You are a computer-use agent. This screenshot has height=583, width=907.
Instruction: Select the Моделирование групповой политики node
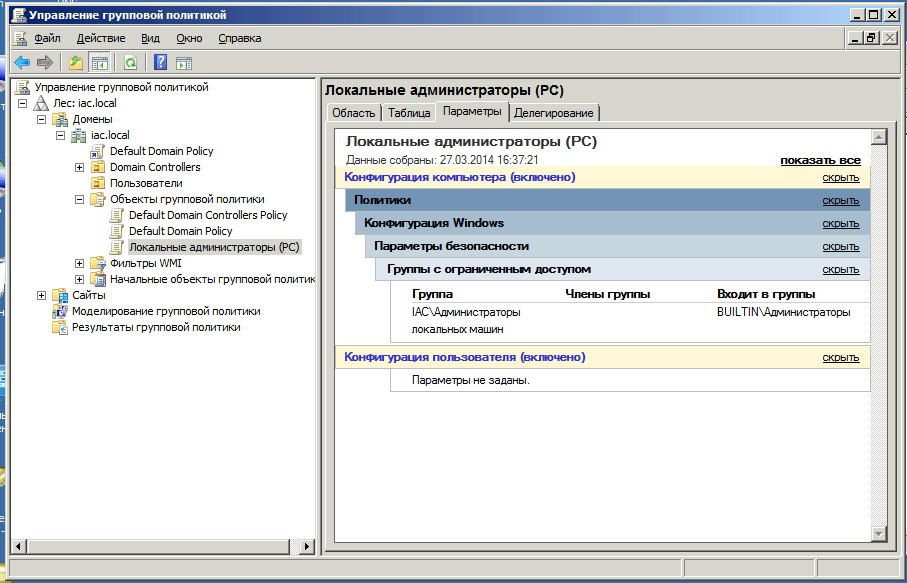[165, 311]
